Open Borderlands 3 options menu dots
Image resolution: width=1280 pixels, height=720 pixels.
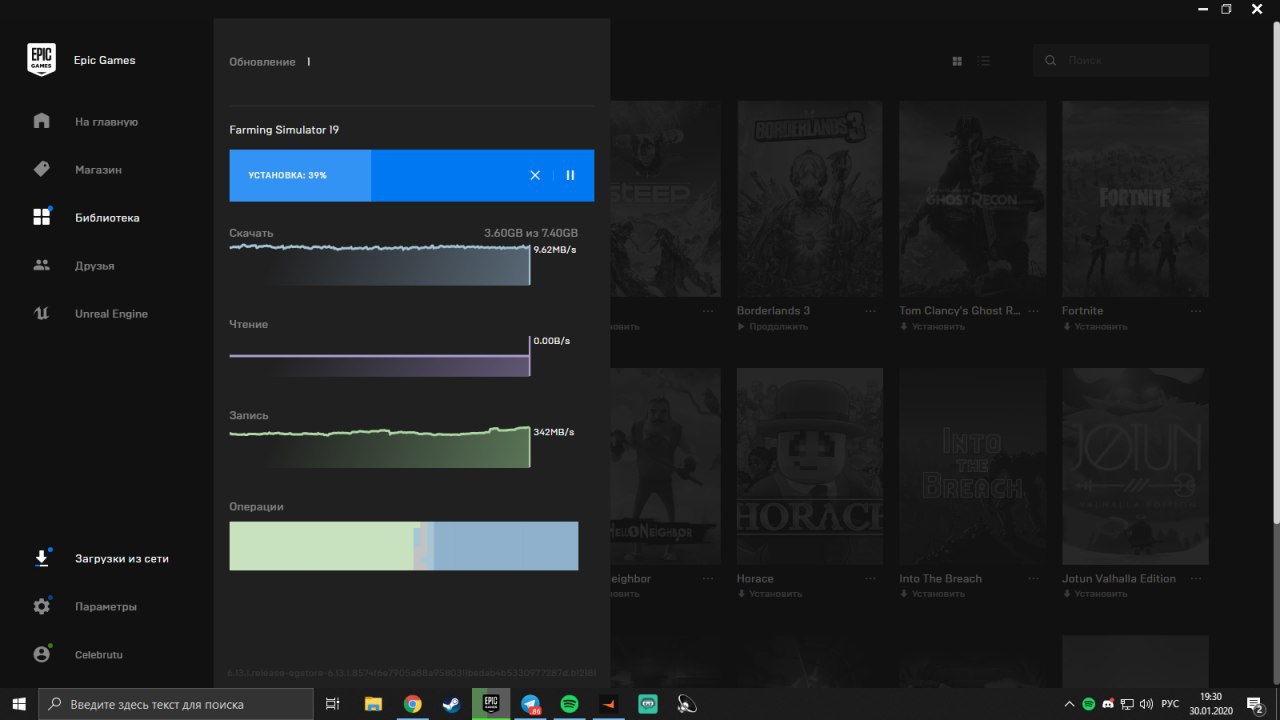pyautogui.click(x=871, y=311)
